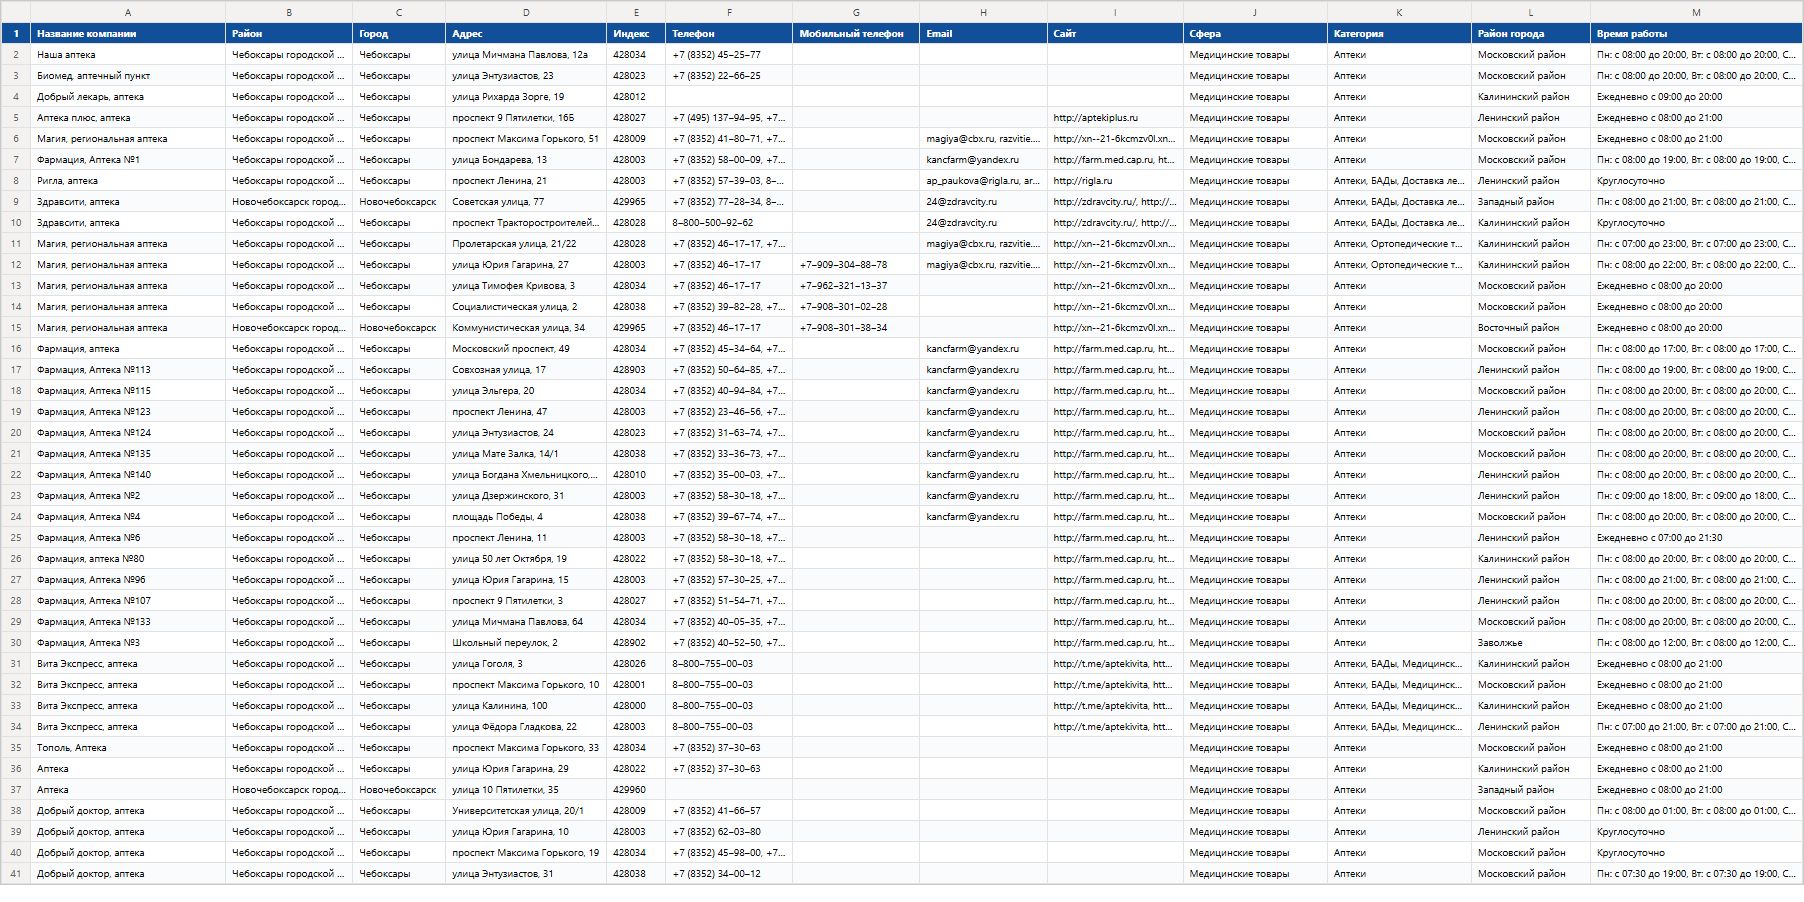Select the 'Восточный район' district cell

click(x=1531, y=327)
